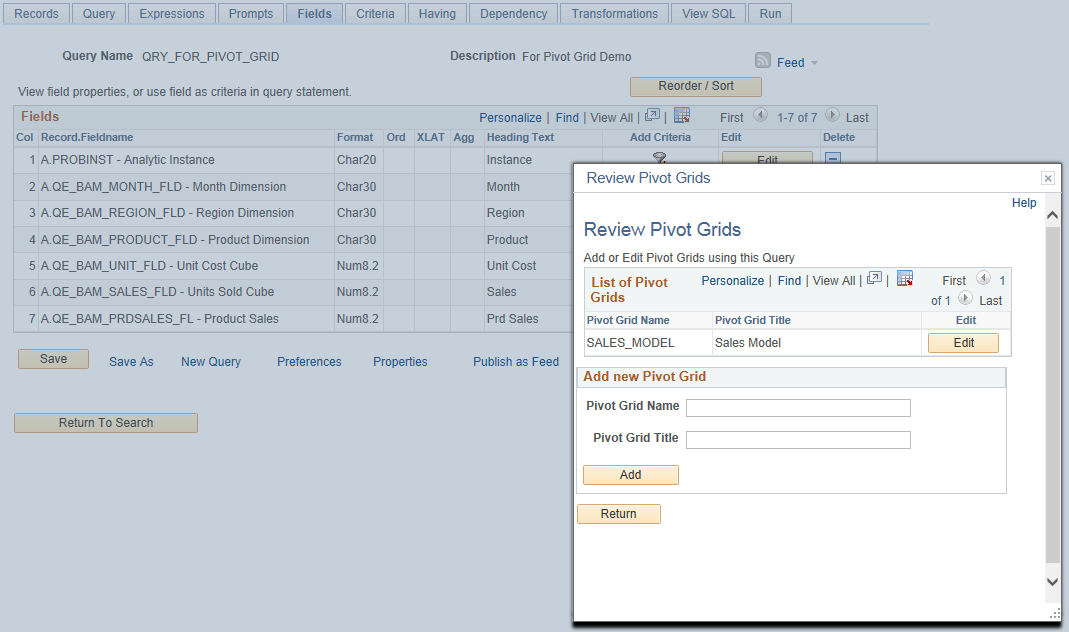Click the Return To Search button
The width and height of the screenshot is (1069, 632).
click(105, 423)
